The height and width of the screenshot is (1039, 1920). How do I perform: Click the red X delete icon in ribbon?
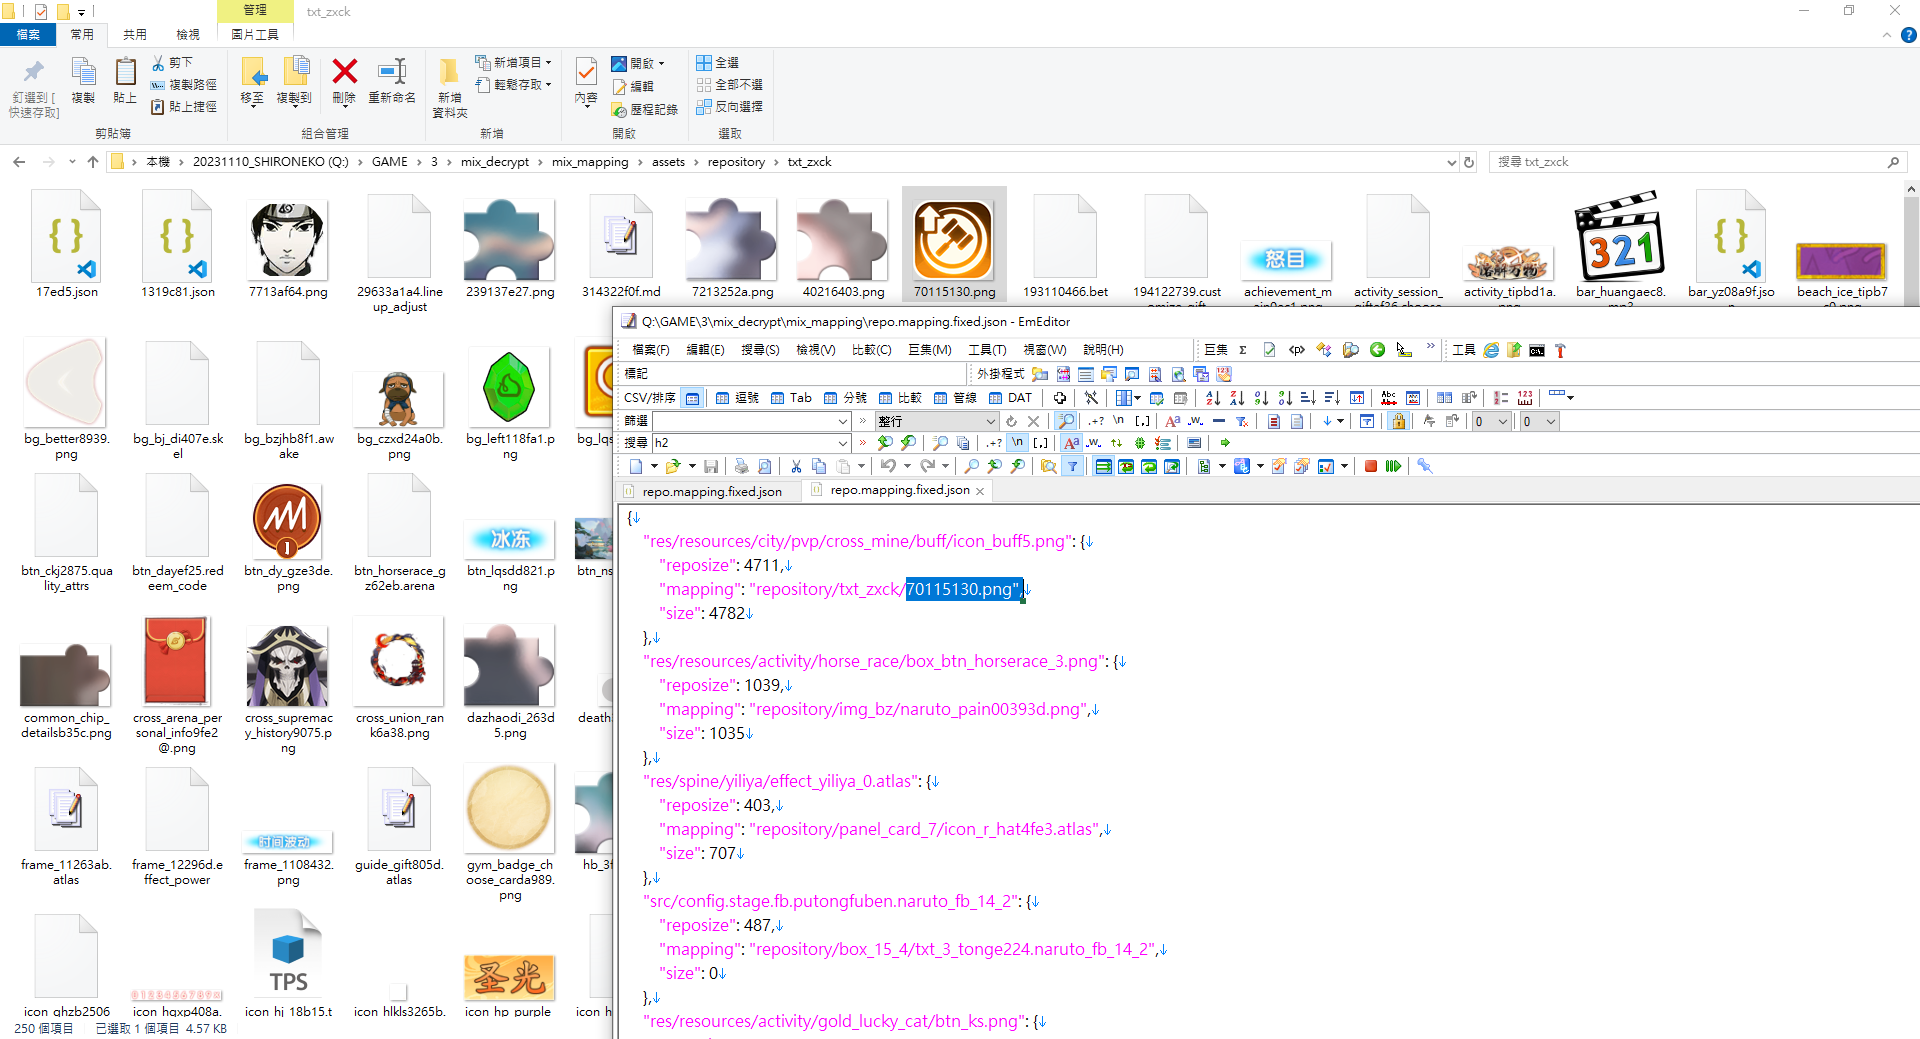click(344, 72)
